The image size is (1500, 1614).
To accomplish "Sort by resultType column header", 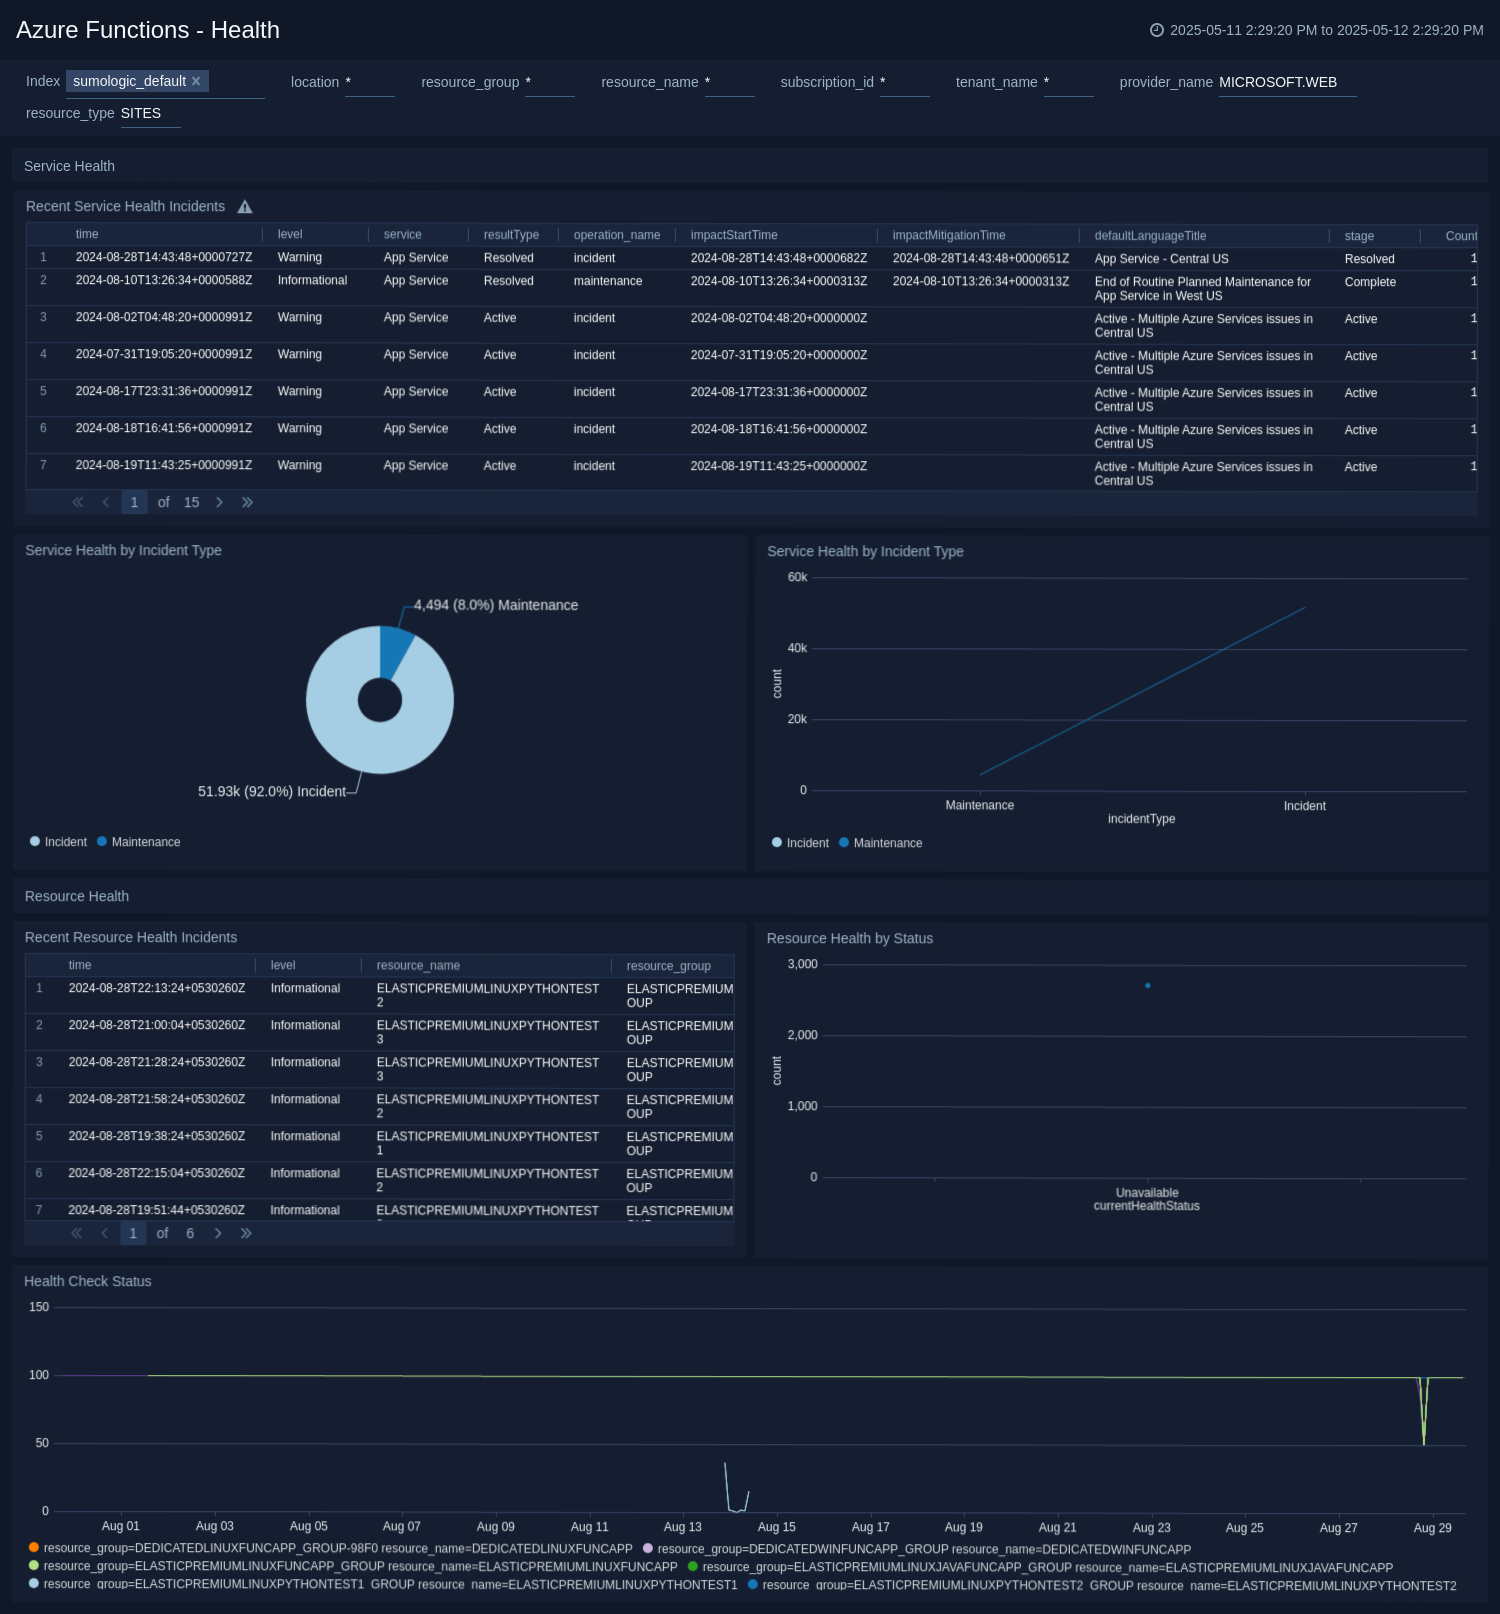I will 511,235.
